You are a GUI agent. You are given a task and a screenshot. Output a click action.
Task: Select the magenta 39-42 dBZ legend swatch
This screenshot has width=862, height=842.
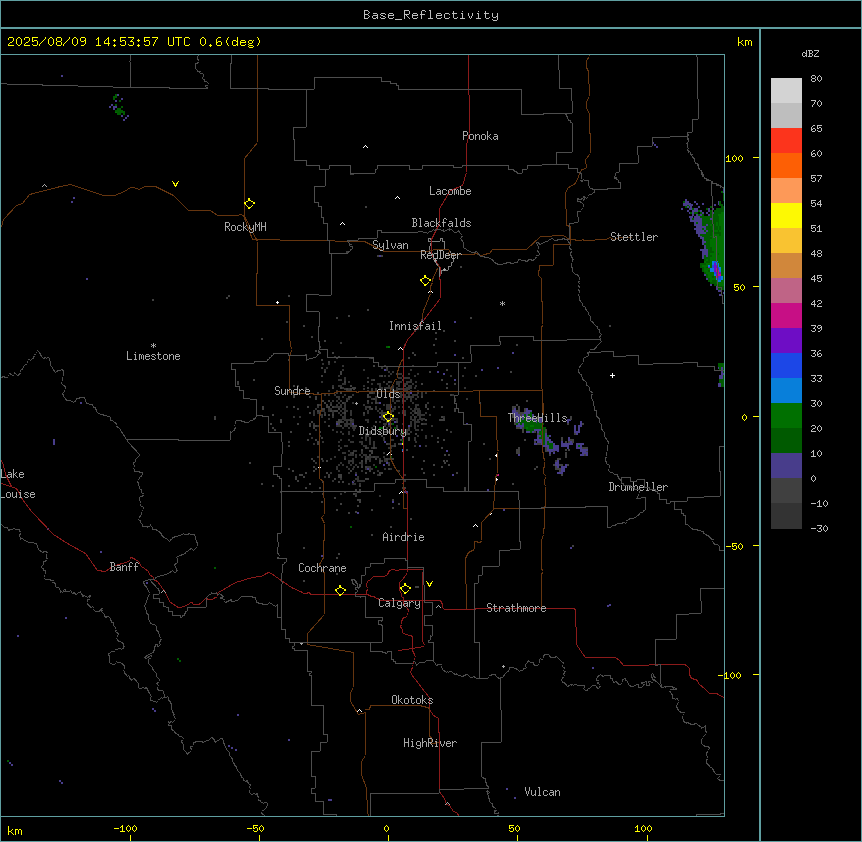pos(786,315)
